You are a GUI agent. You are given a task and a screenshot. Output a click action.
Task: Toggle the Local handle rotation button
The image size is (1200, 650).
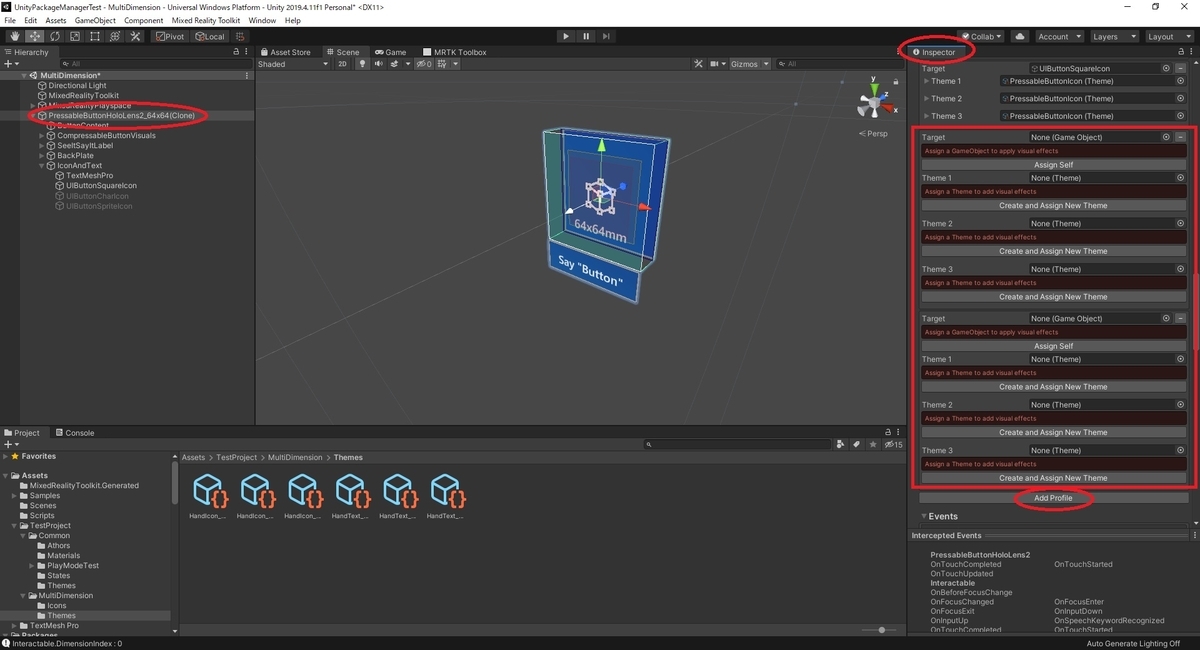pos(210,37)
